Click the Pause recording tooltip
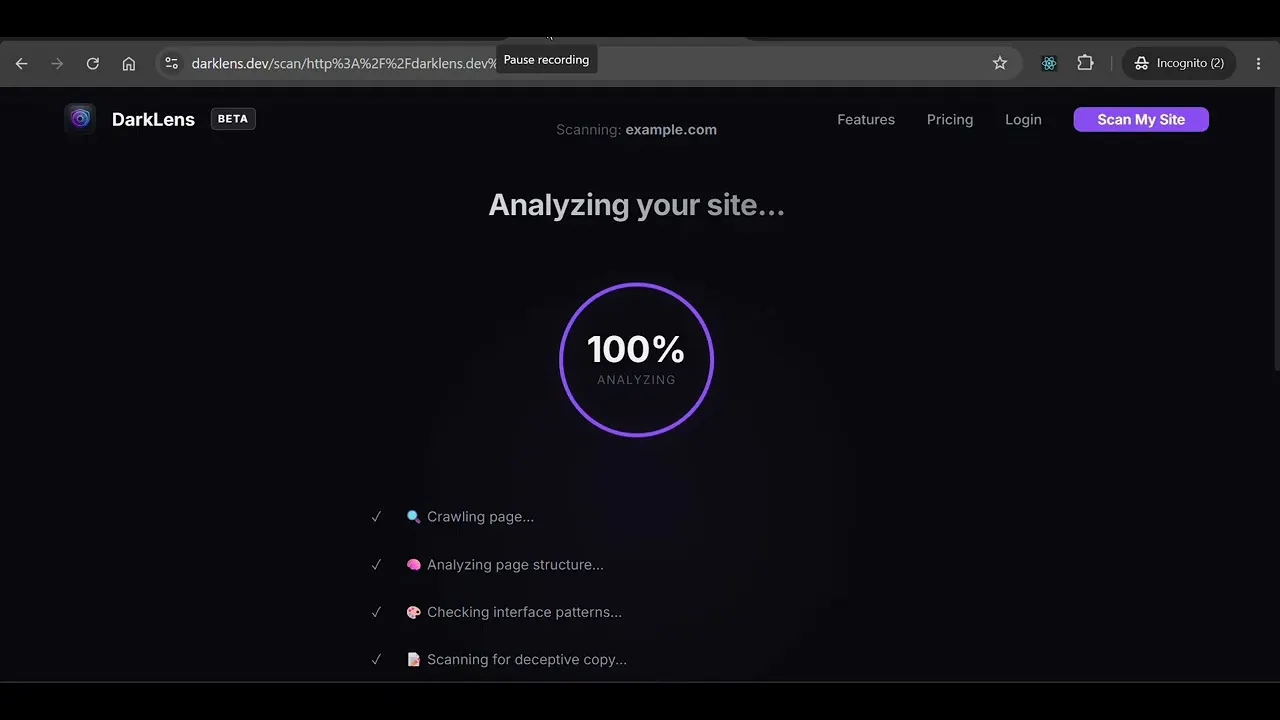Screen dimensions: 1280x720 click(546, 60)
